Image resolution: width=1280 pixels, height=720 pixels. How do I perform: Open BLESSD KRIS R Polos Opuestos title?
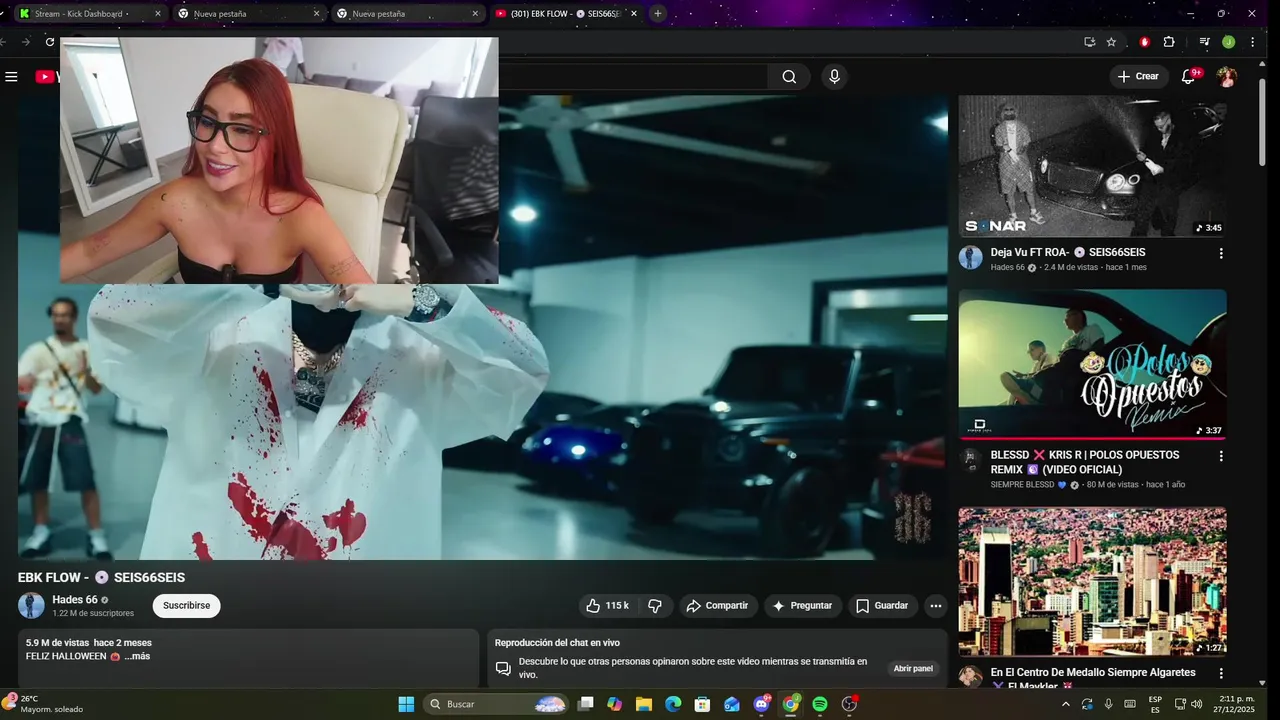coord(1085,462)
